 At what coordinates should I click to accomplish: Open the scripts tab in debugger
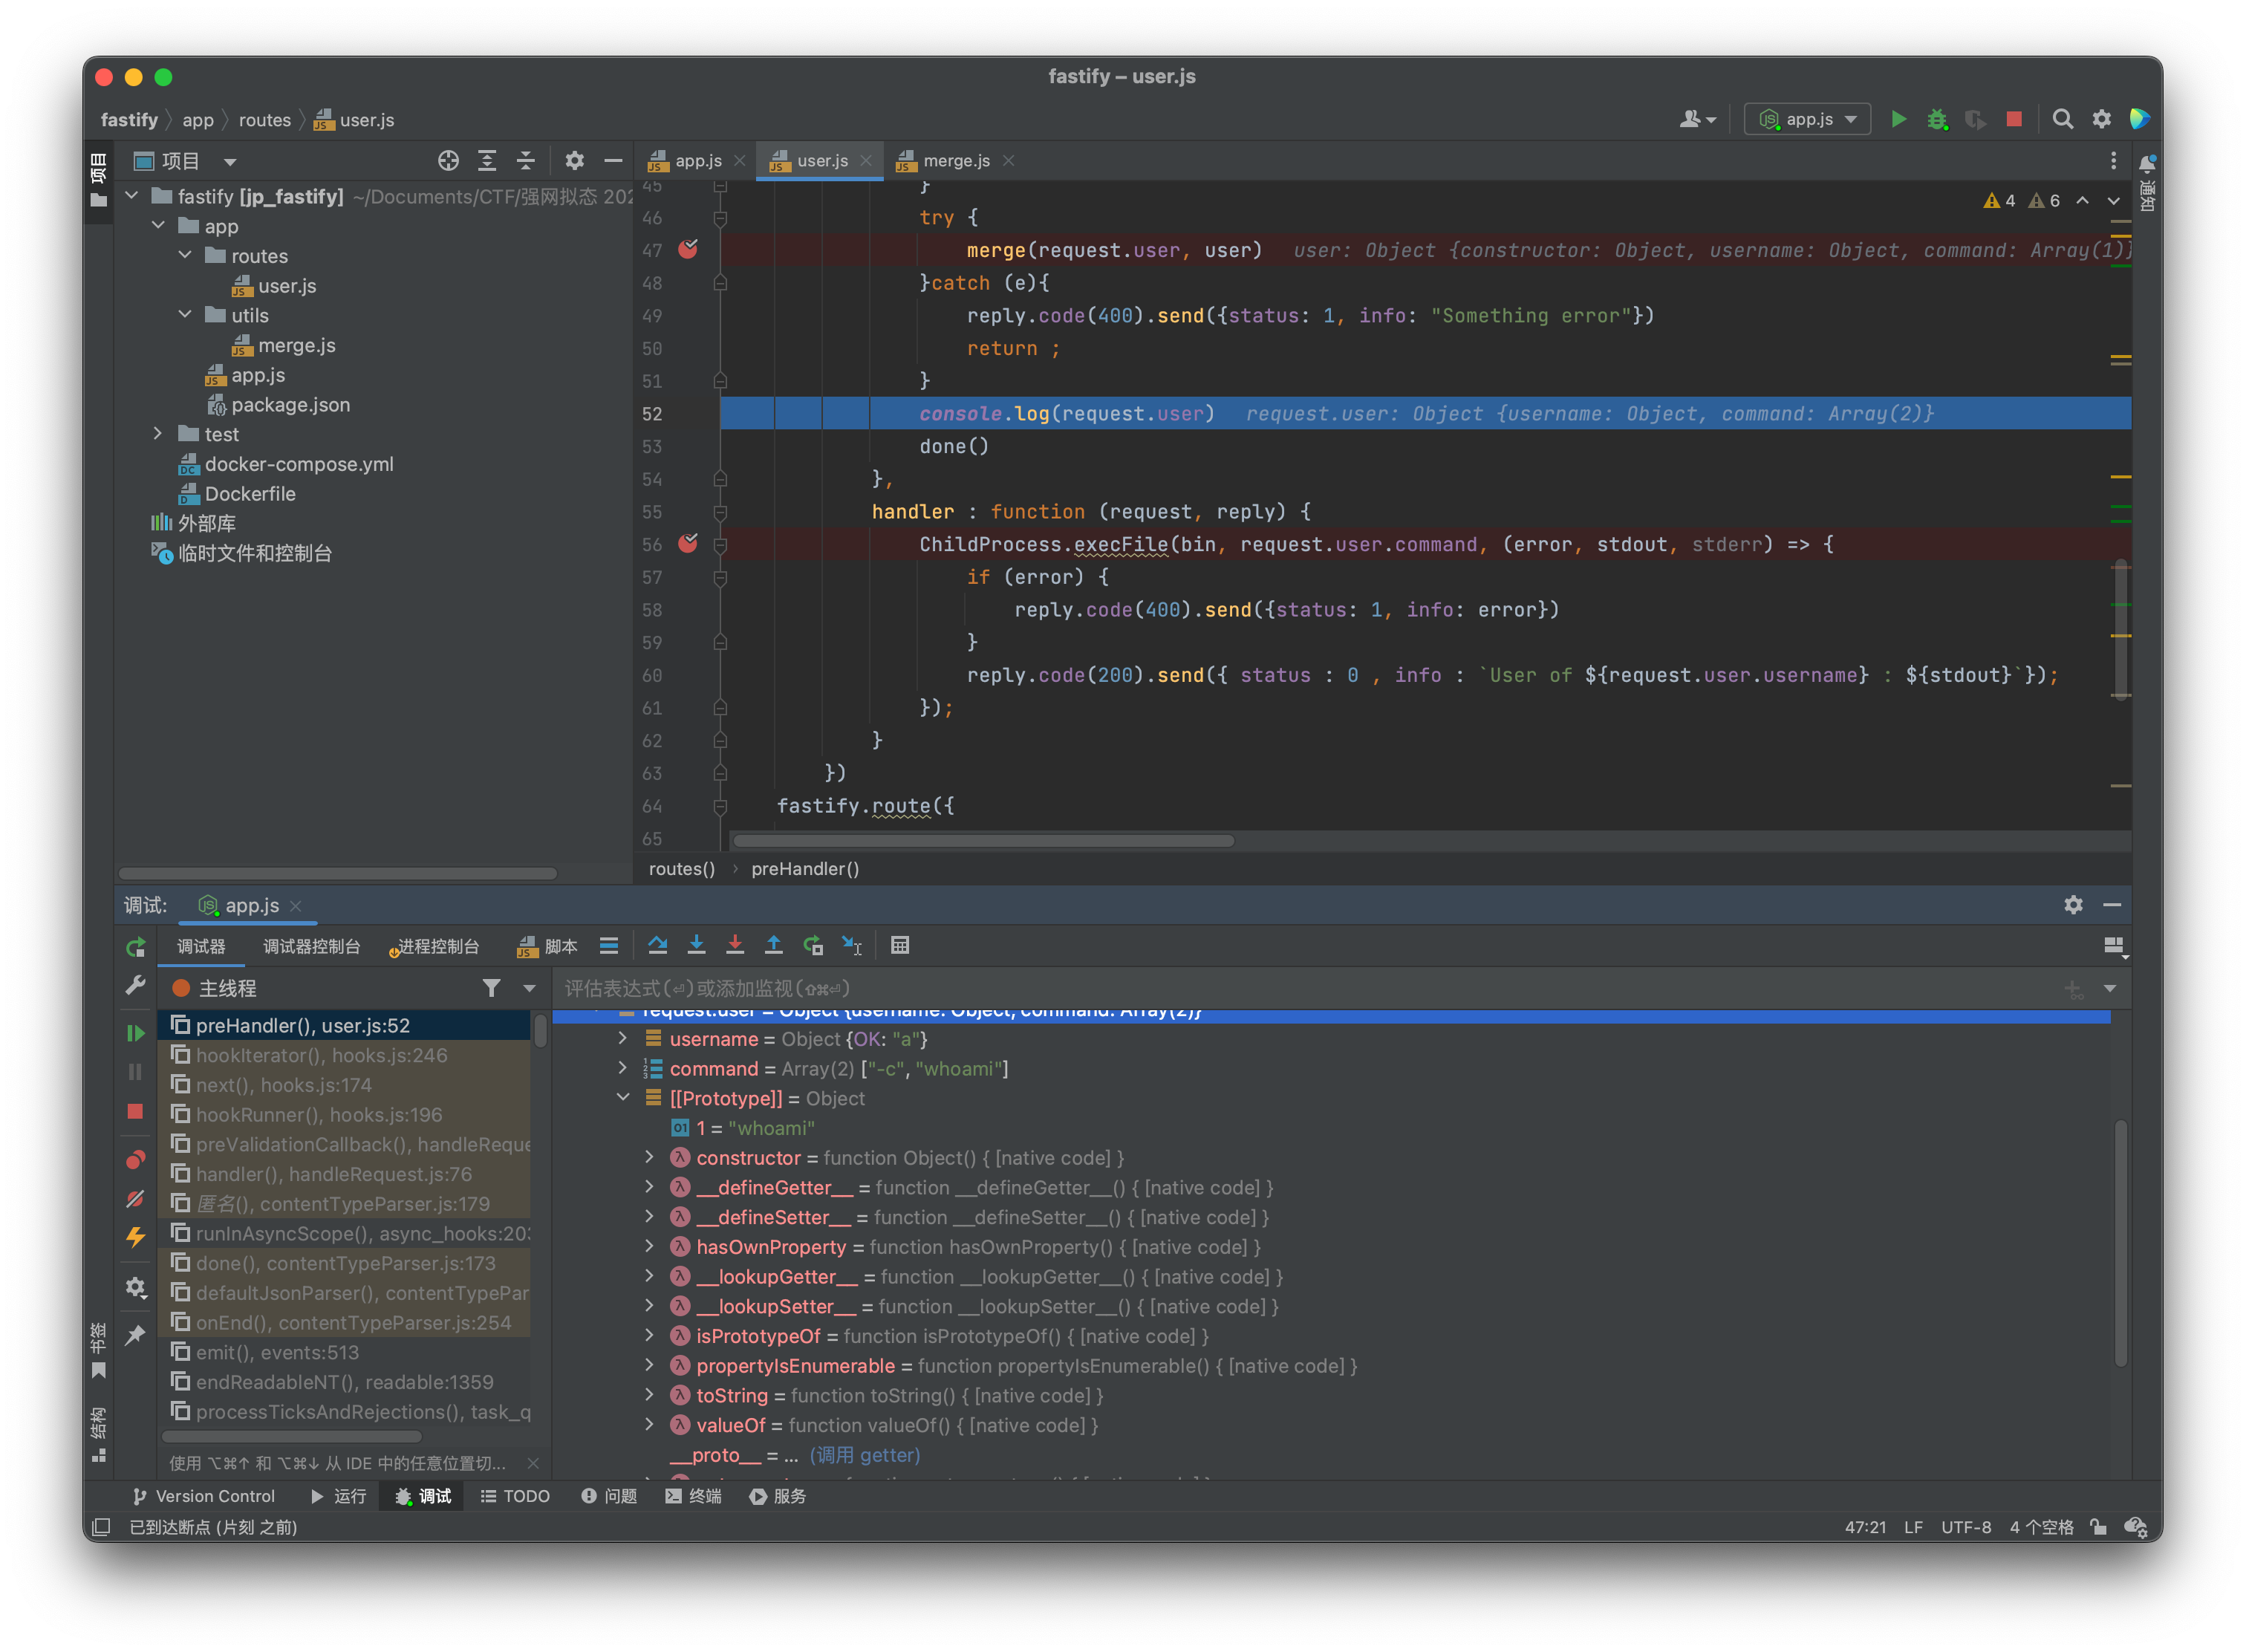pyautogui.click(x=547, y=946)
